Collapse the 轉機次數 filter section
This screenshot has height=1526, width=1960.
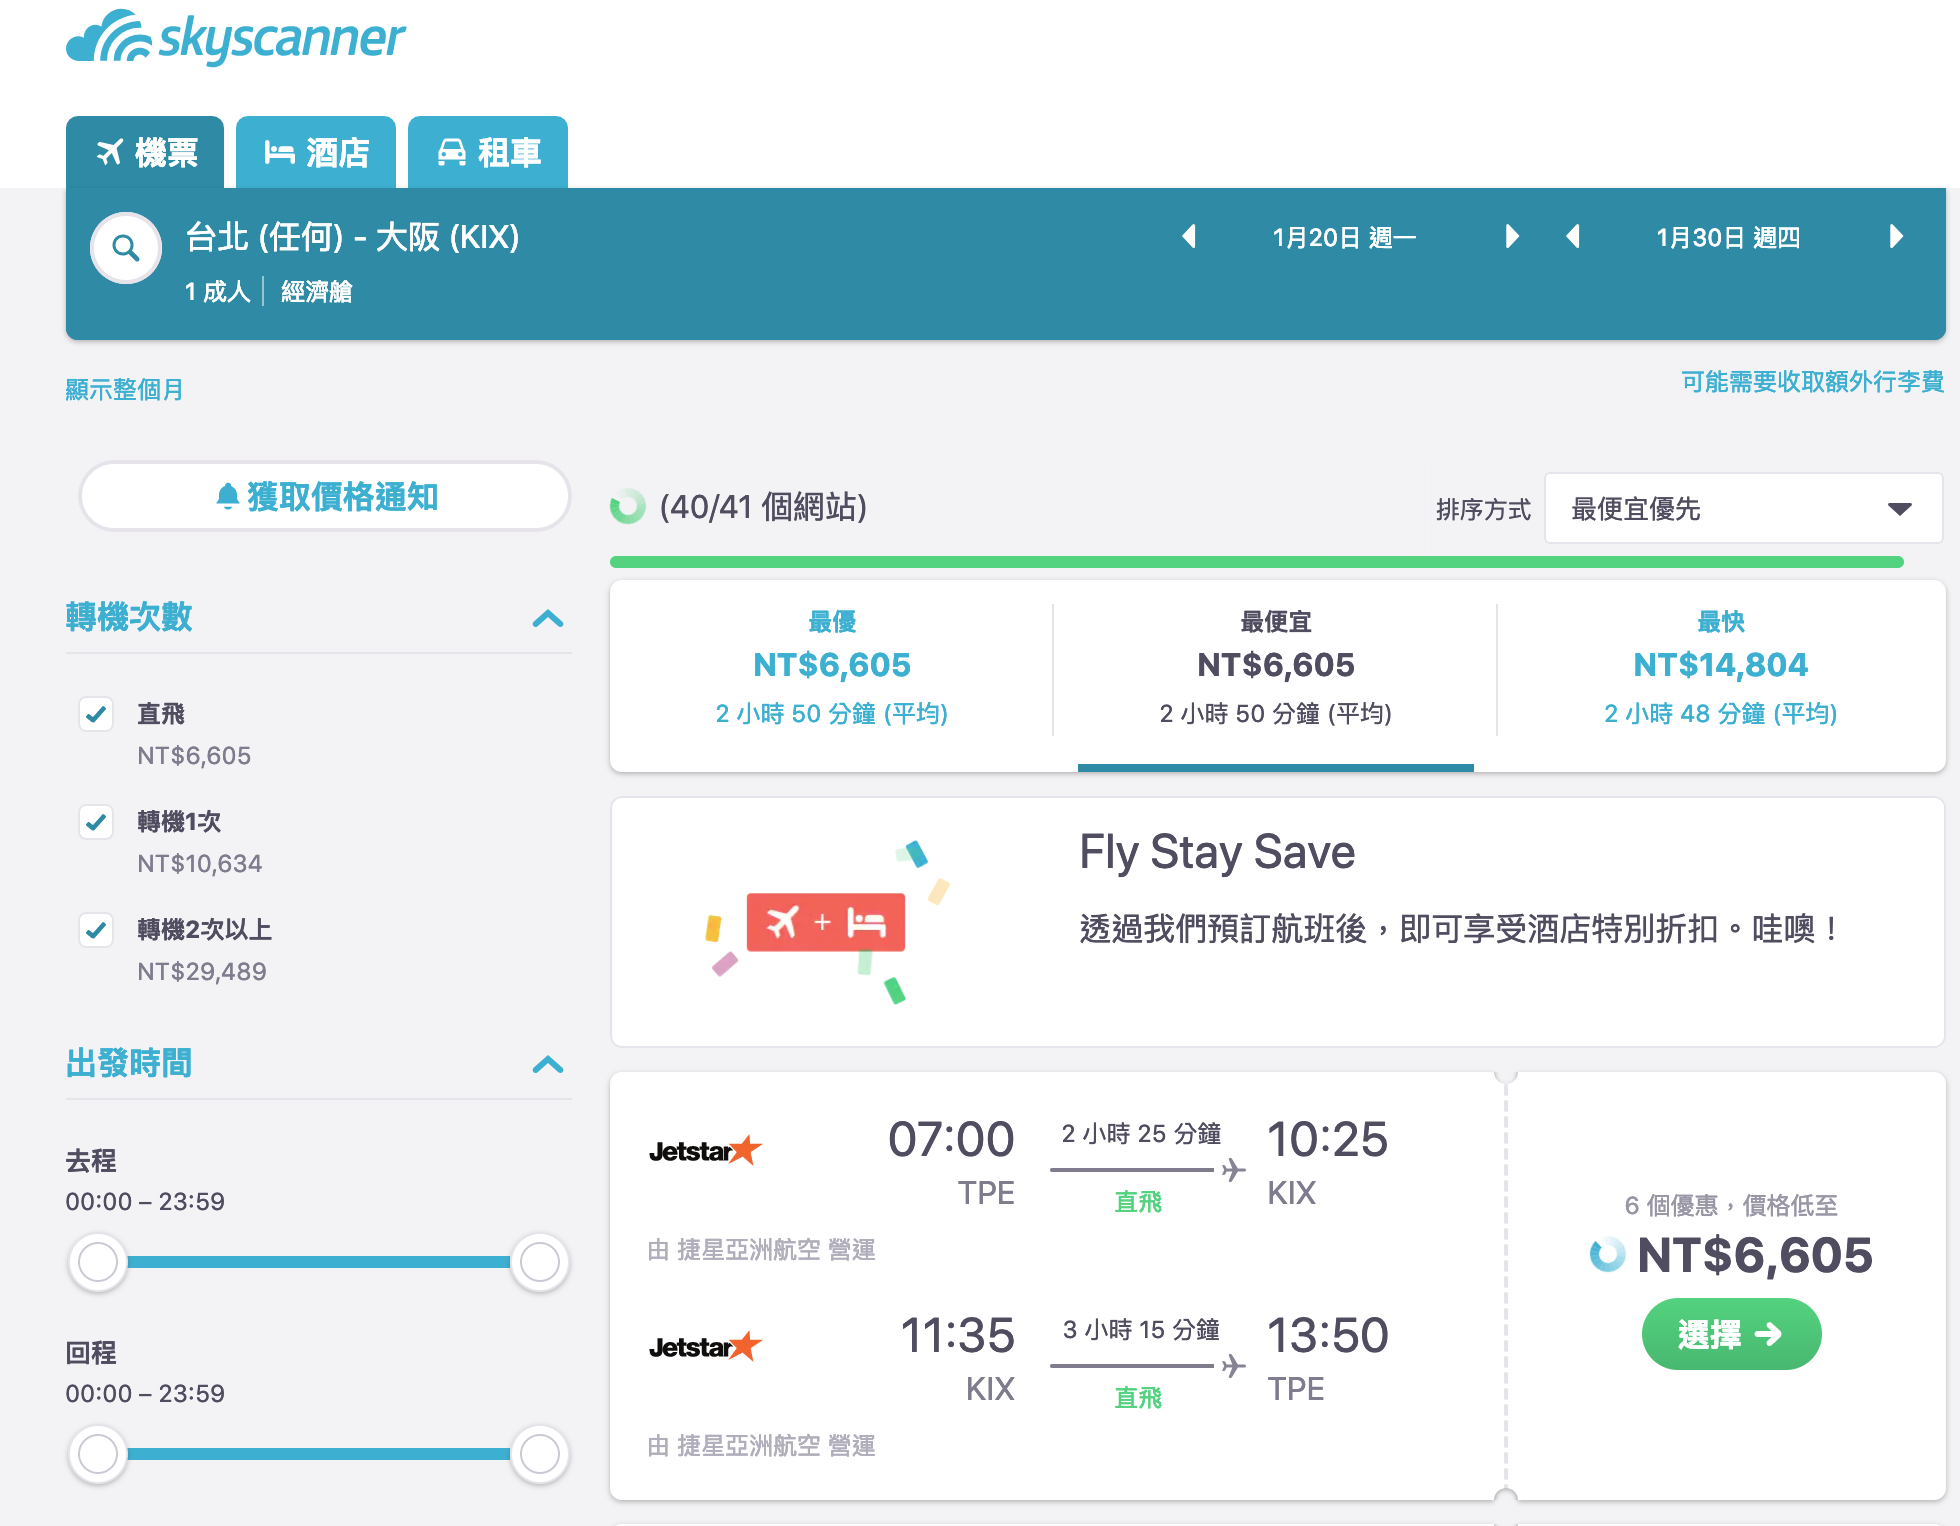click(x=548, y=618)
